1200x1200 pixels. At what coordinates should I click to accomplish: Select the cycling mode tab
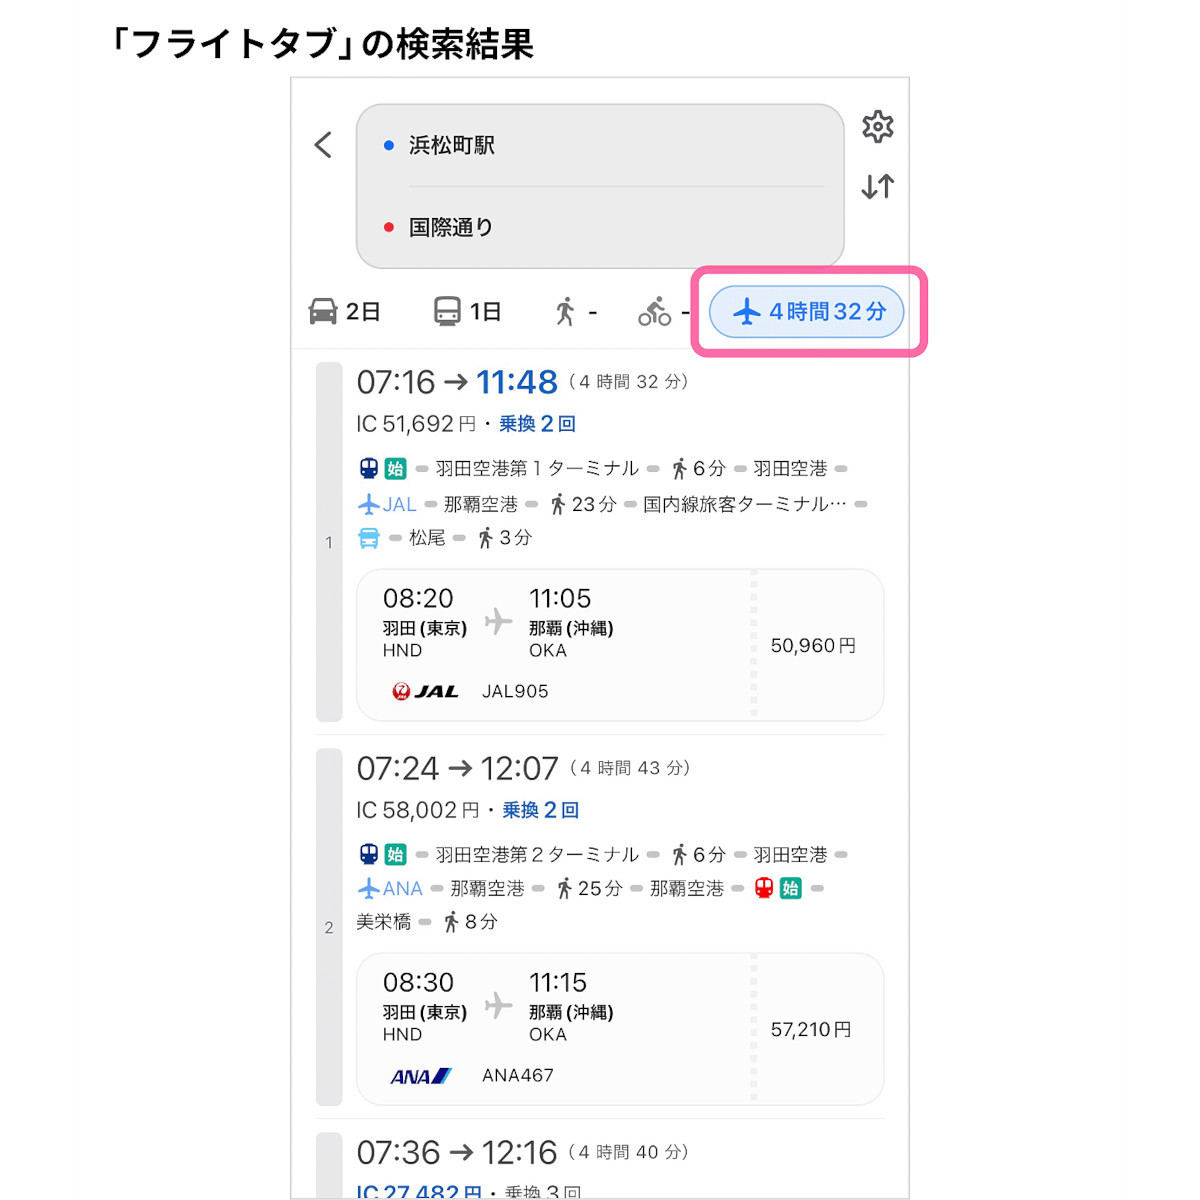click(664, 312)
